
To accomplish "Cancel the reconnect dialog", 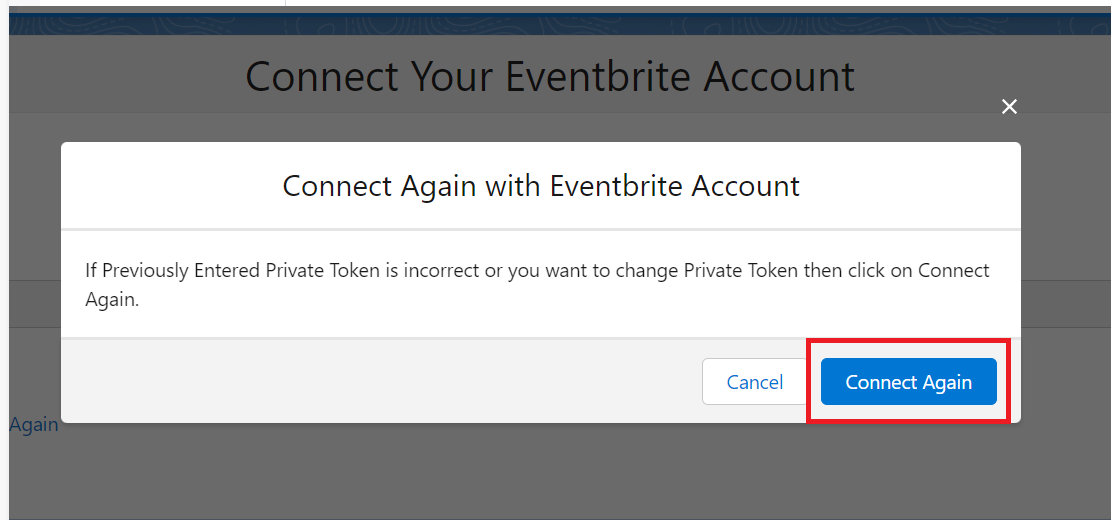I will pos(755,382).
